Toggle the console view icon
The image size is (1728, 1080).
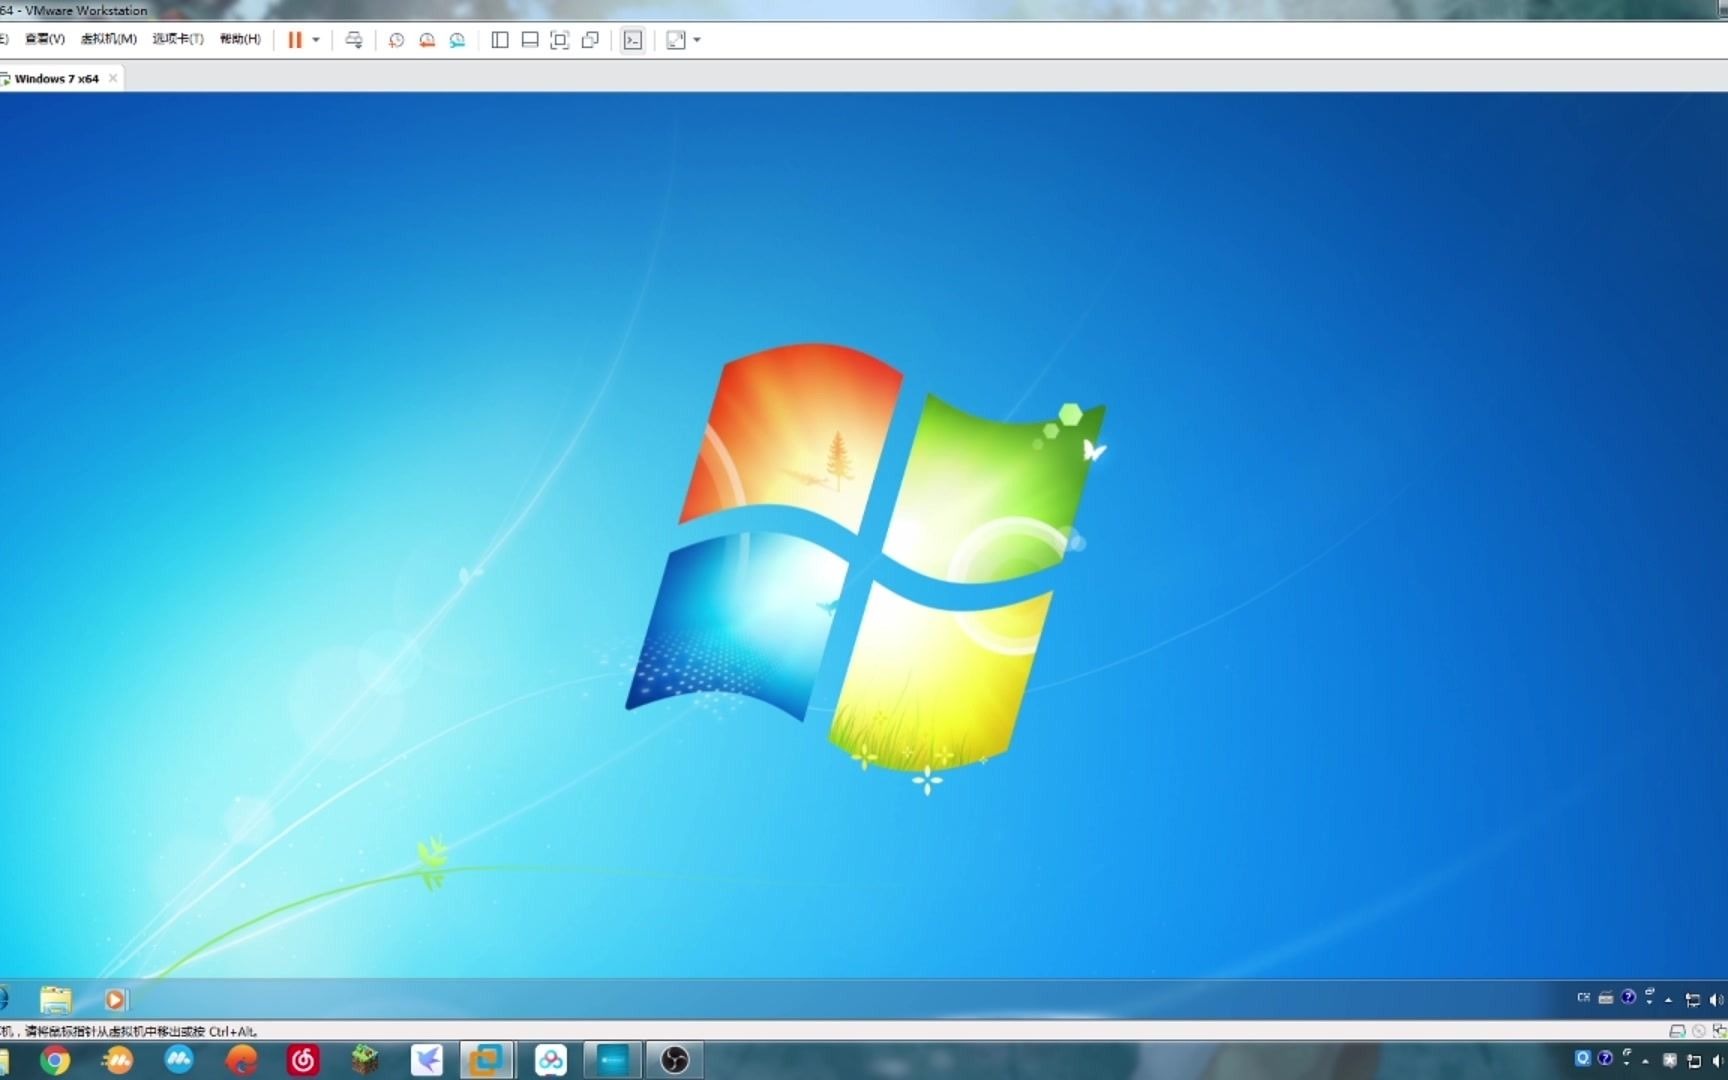click(x=633, y=40)
